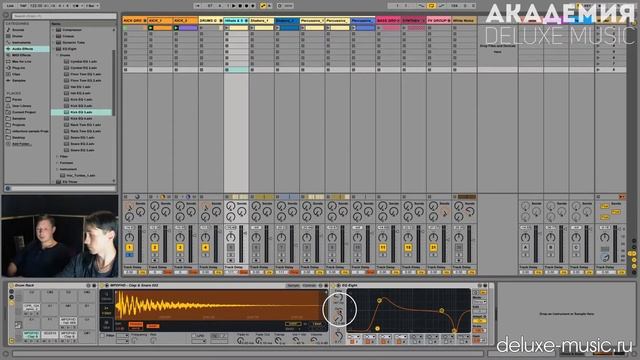Select the KICK_1 track header
The height and width of the screenshot is (360, 640).
(x=160, y=20)
